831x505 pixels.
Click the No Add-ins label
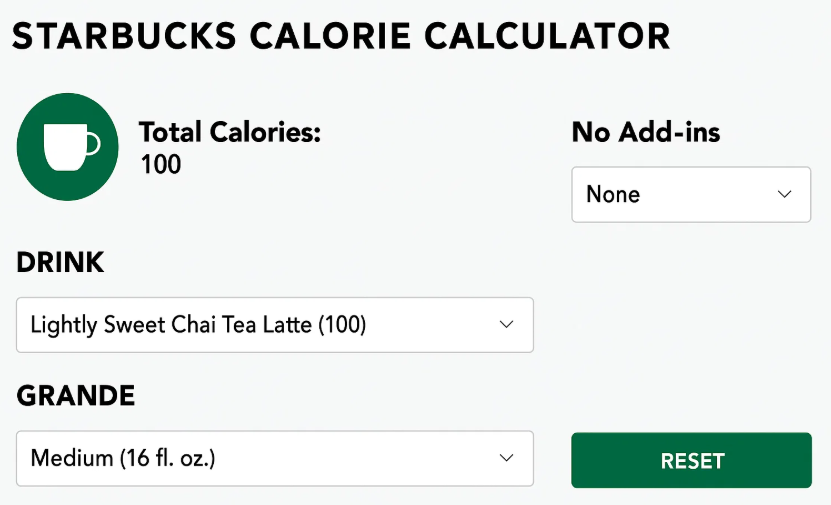pos(645,132)
